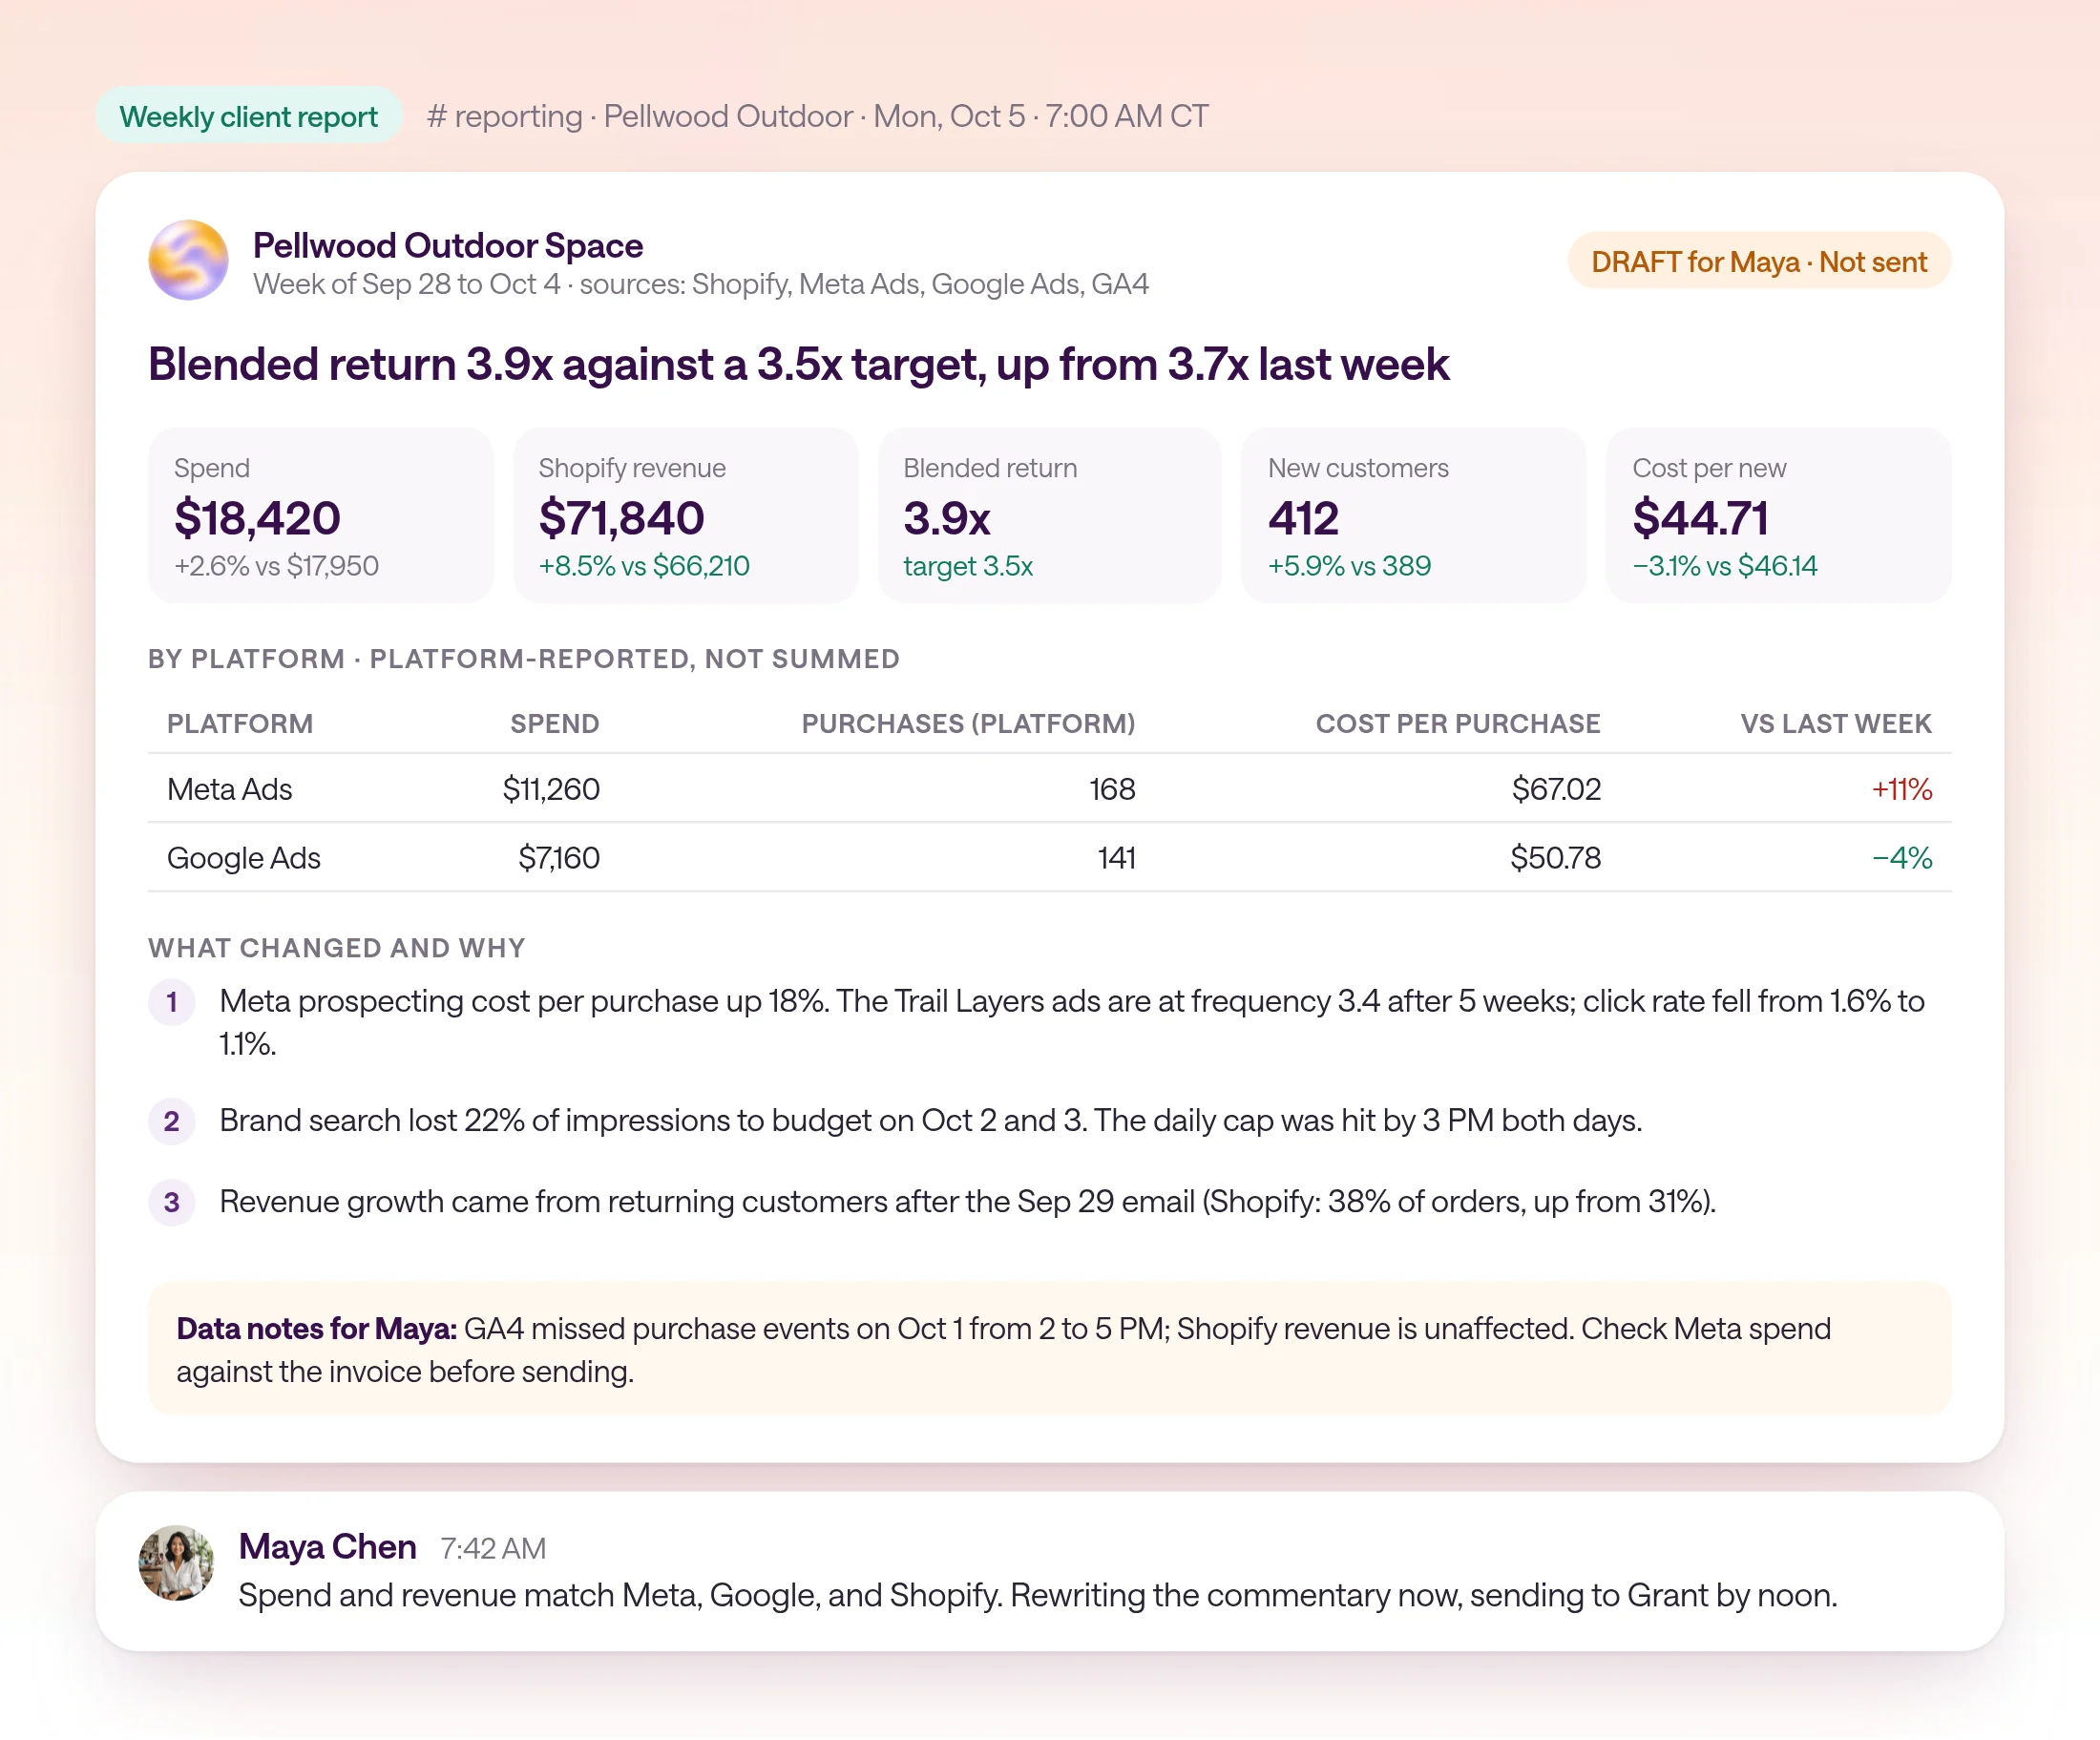Click the $67.02 cost per purchase
The width and height of the screenshot is (2100, 1740).
[x=1556, y=789]
